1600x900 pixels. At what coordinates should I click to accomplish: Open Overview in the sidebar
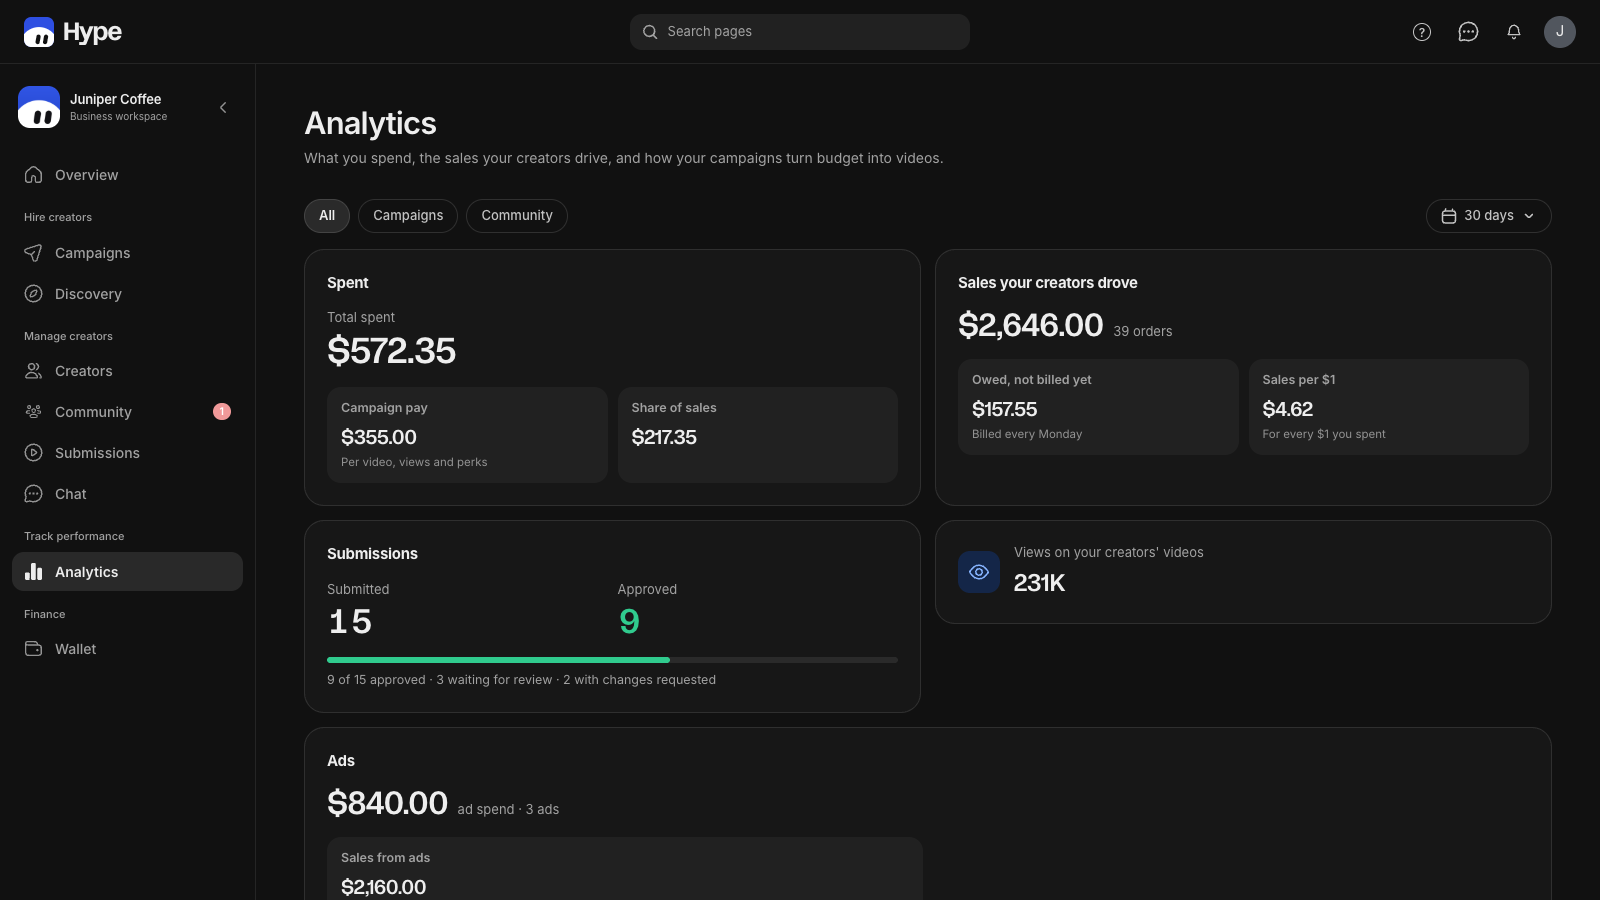point(127,175)
